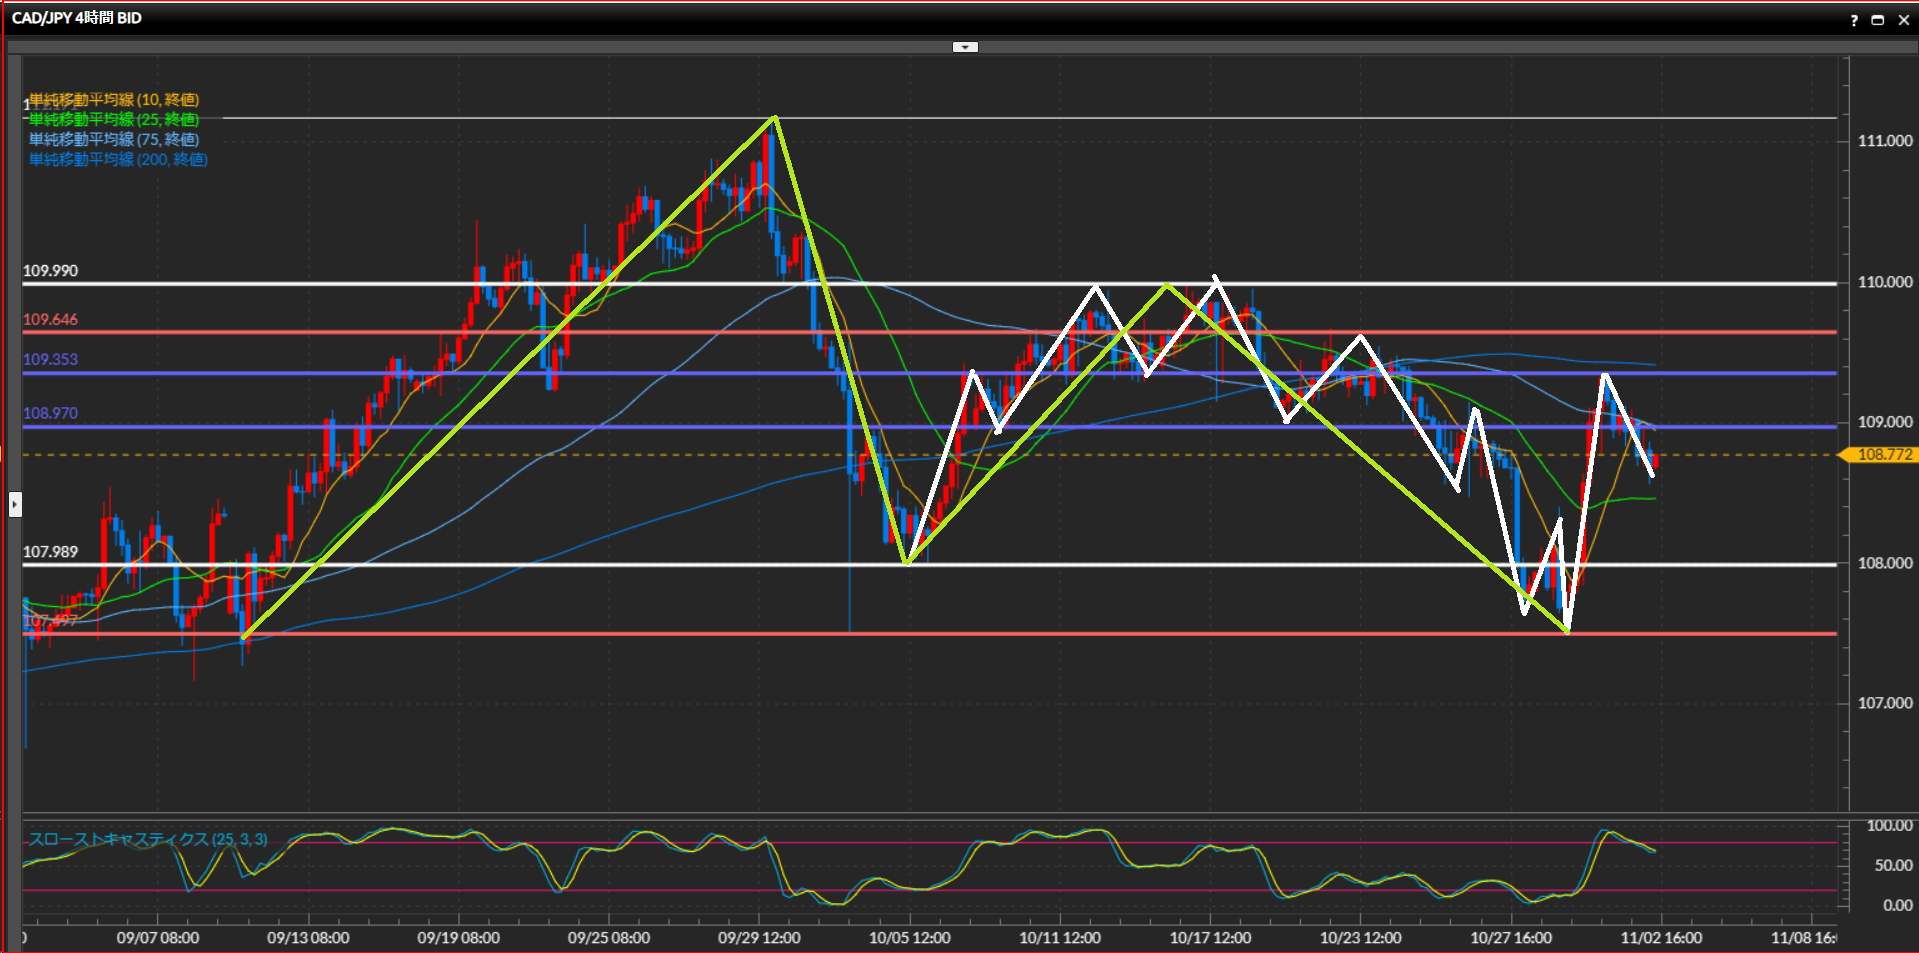
Task: Click the 11/02 16:00 time axis label
Action: pyautogui.click(x=1661, y=938)
